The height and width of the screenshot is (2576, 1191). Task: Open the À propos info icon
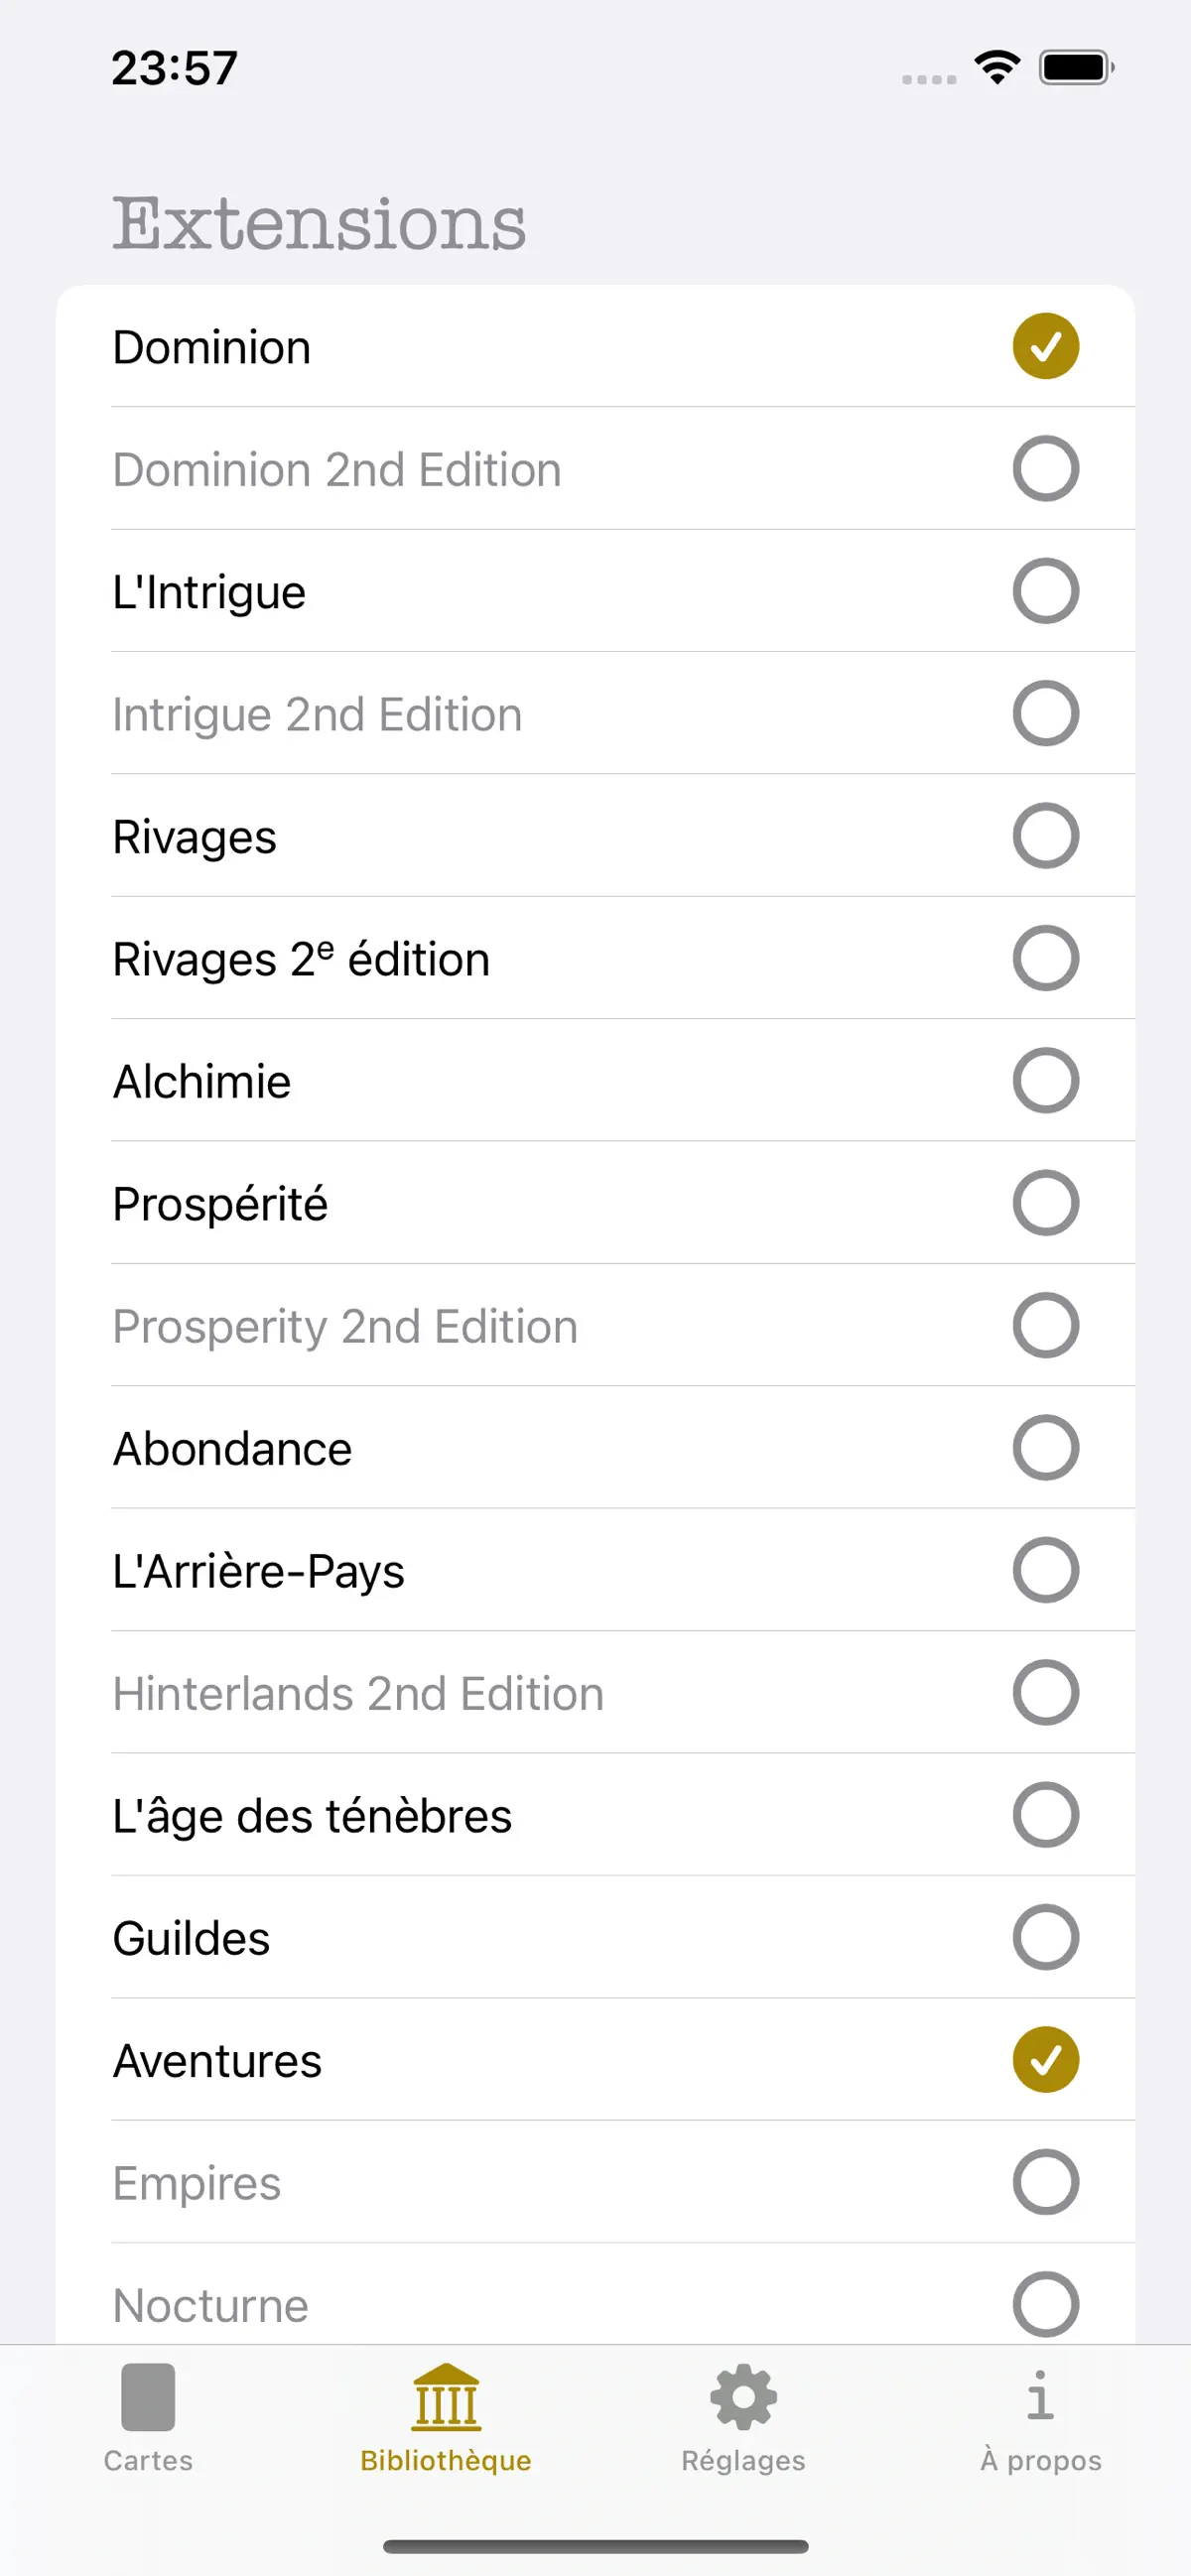[x=1040, y=2396]
